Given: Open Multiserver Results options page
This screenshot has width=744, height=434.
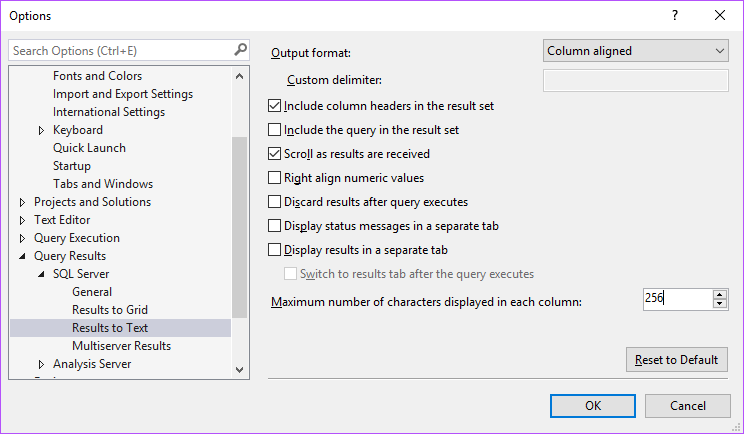Looking at the screenshot, I should [121, 346].
